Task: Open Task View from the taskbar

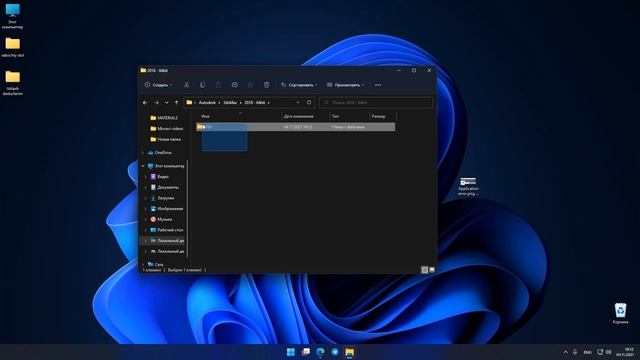Action: (x=305, y=352)
